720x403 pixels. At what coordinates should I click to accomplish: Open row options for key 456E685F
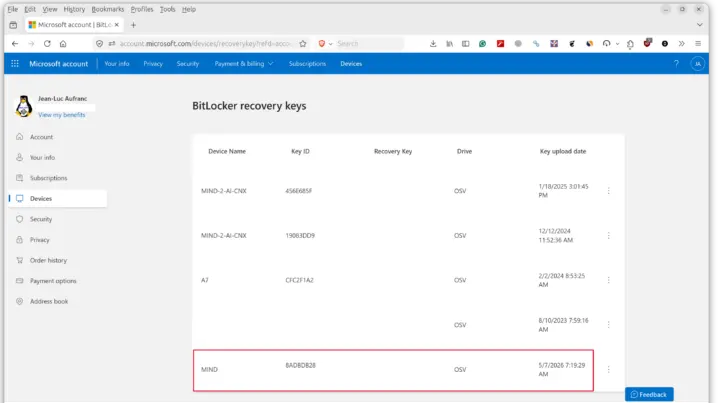[608, 190]
